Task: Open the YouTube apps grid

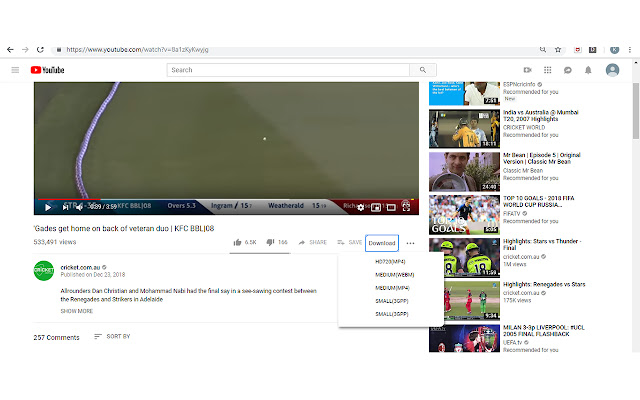Action: (548, 70)
